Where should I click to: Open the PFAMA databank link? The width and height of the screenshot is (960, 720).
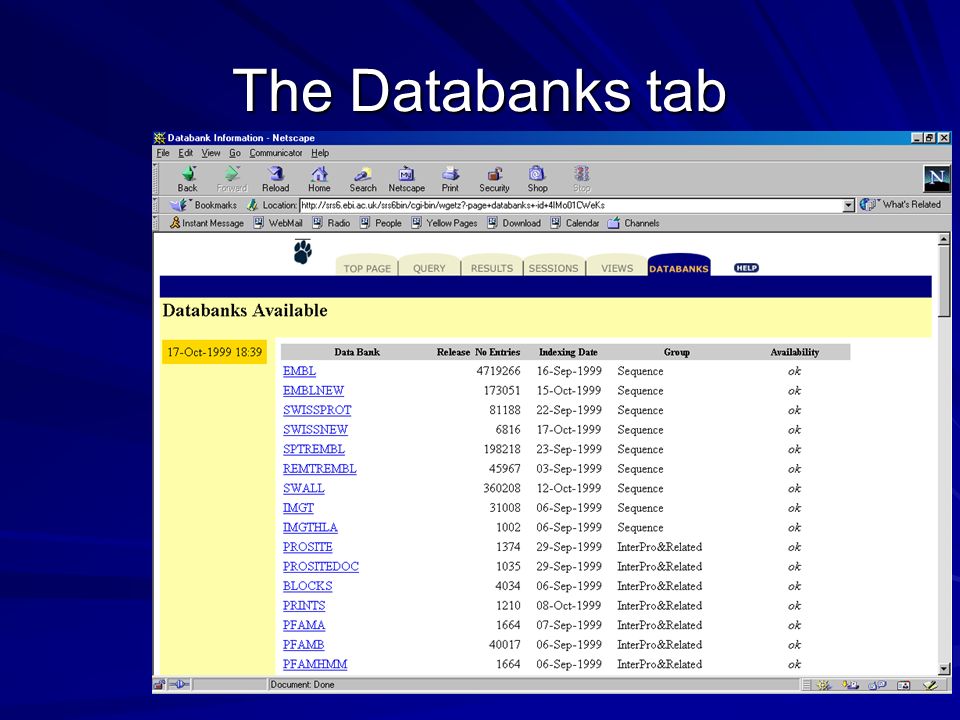coord(304,625)
